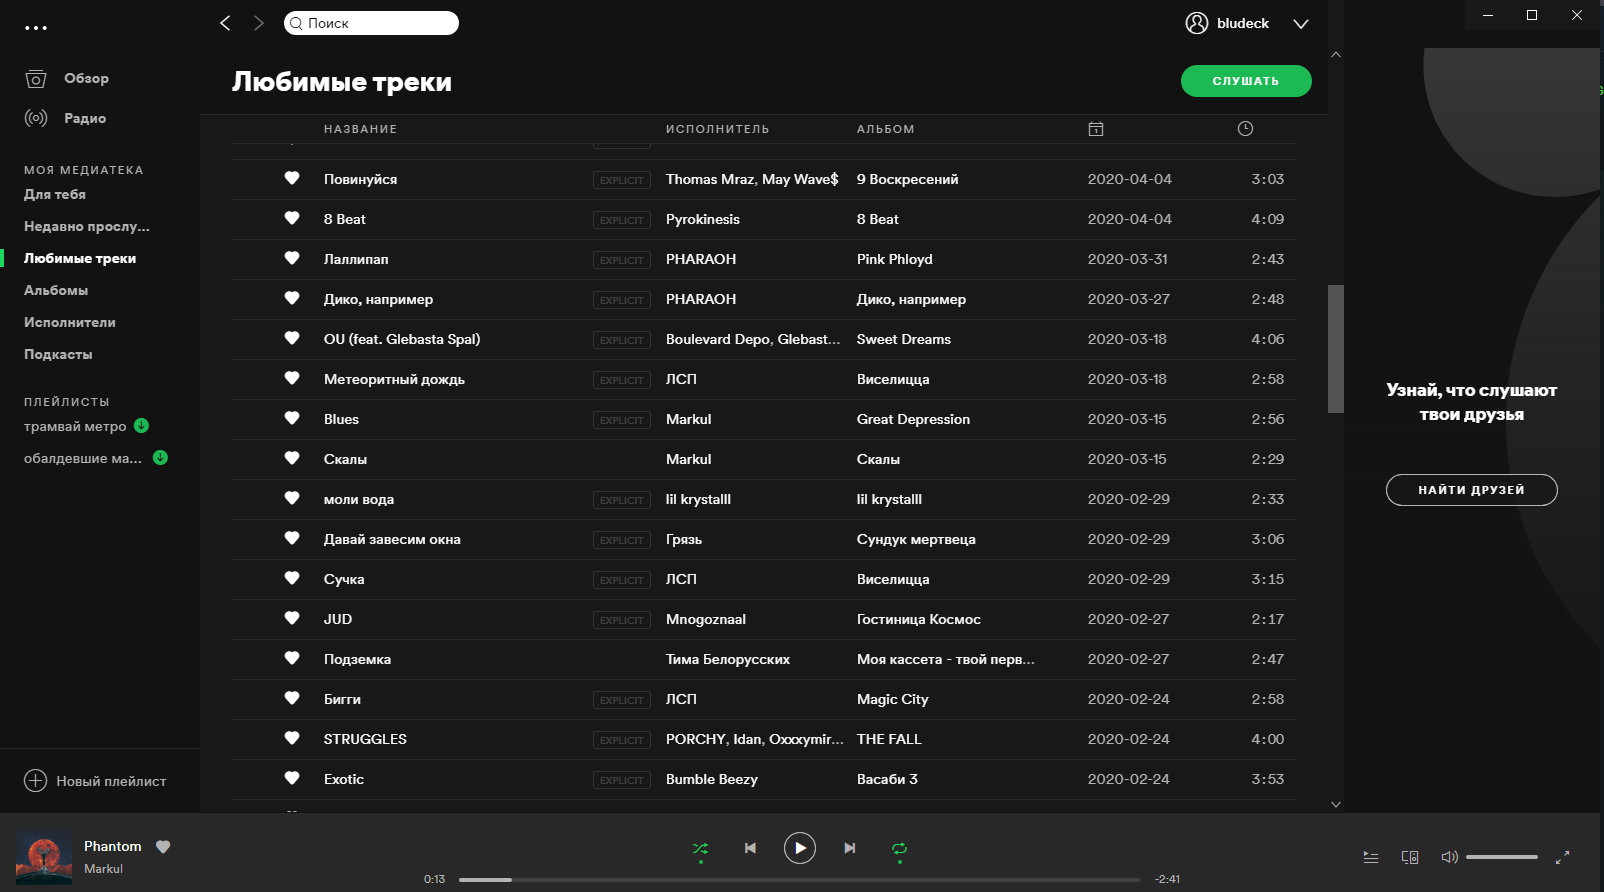
Task: Sort by duration clock icon
Action: pos(1245,128)
